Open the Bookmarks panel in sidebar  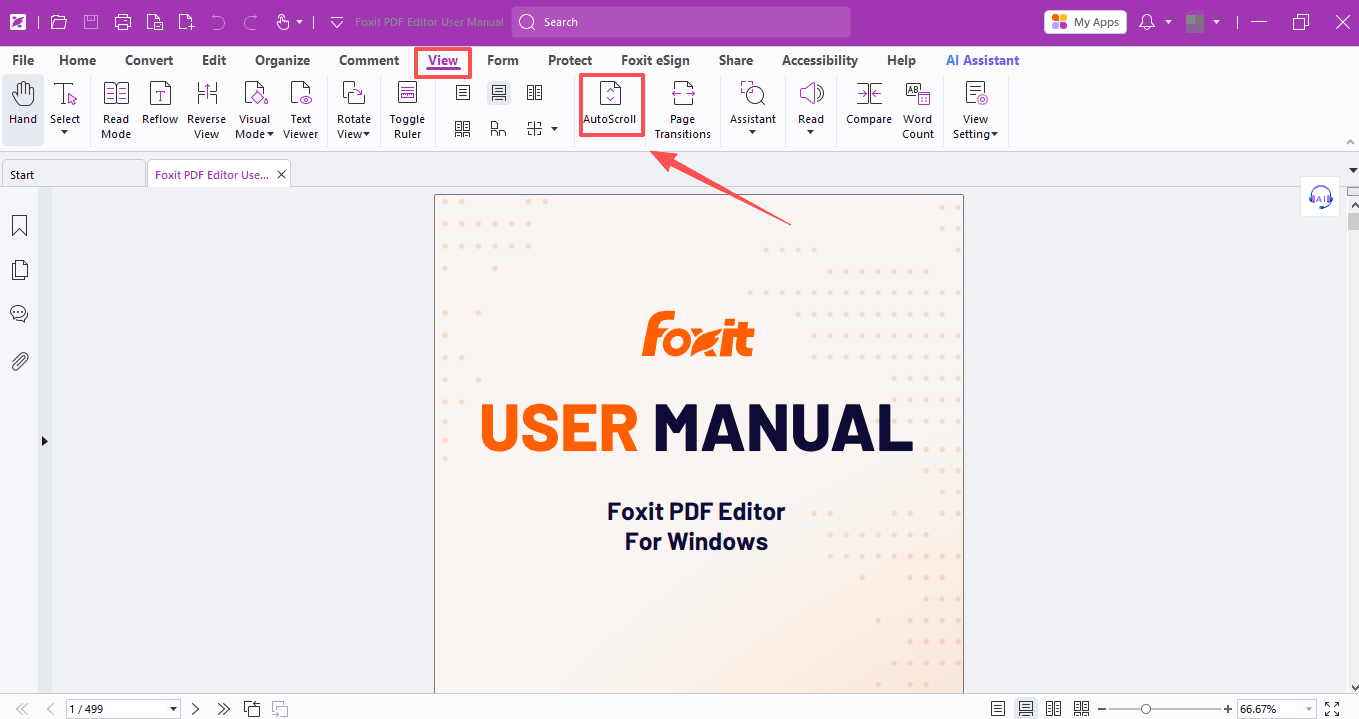coord(19,226)
